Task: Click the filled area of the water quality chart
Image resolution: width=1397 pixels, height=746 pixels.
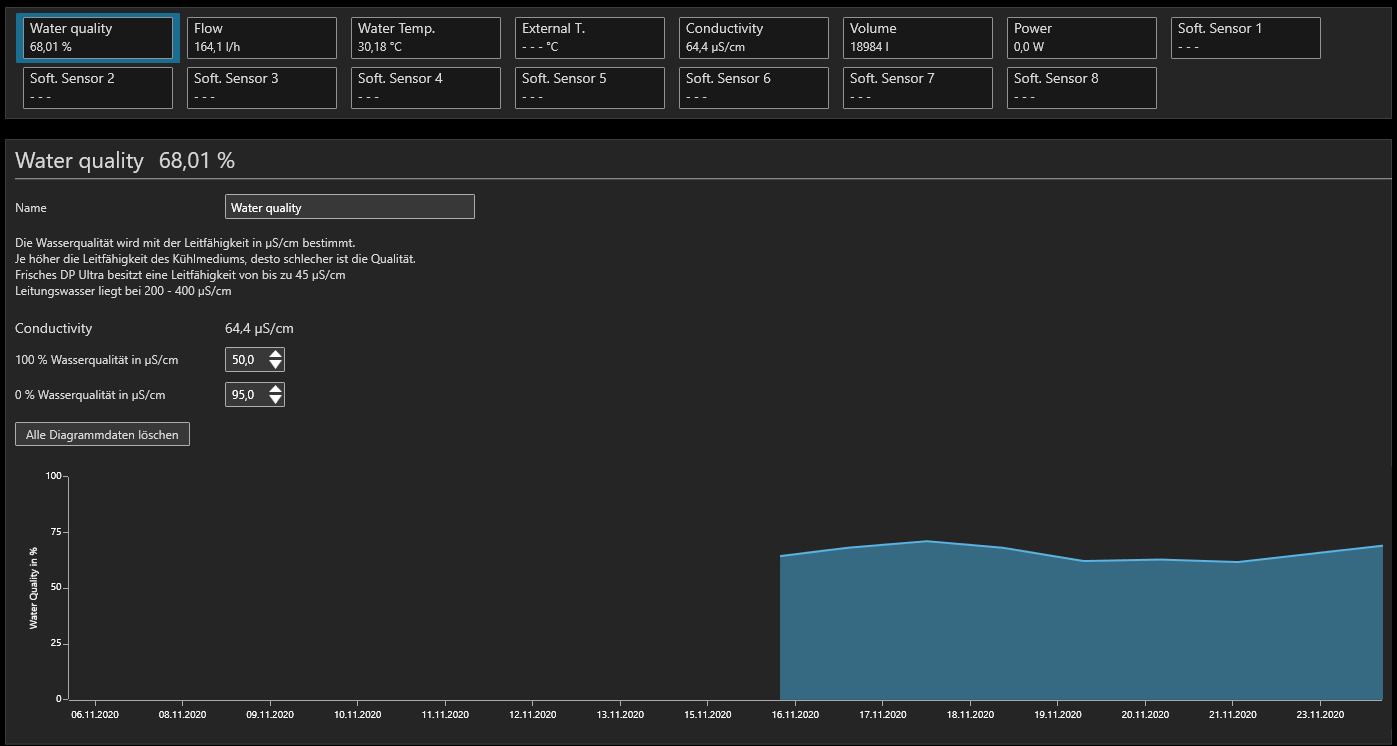Action: point(1080,630)
